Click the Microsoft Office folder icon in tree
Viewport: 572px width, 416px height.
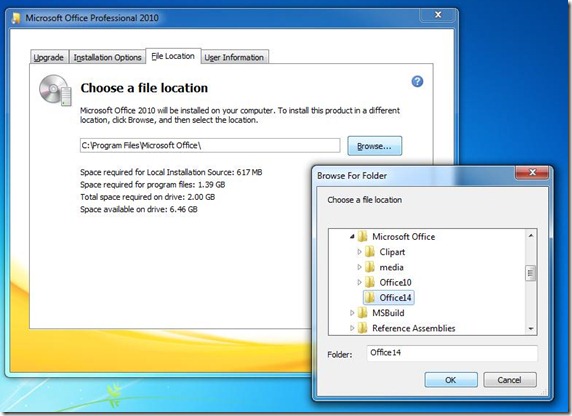362,236
